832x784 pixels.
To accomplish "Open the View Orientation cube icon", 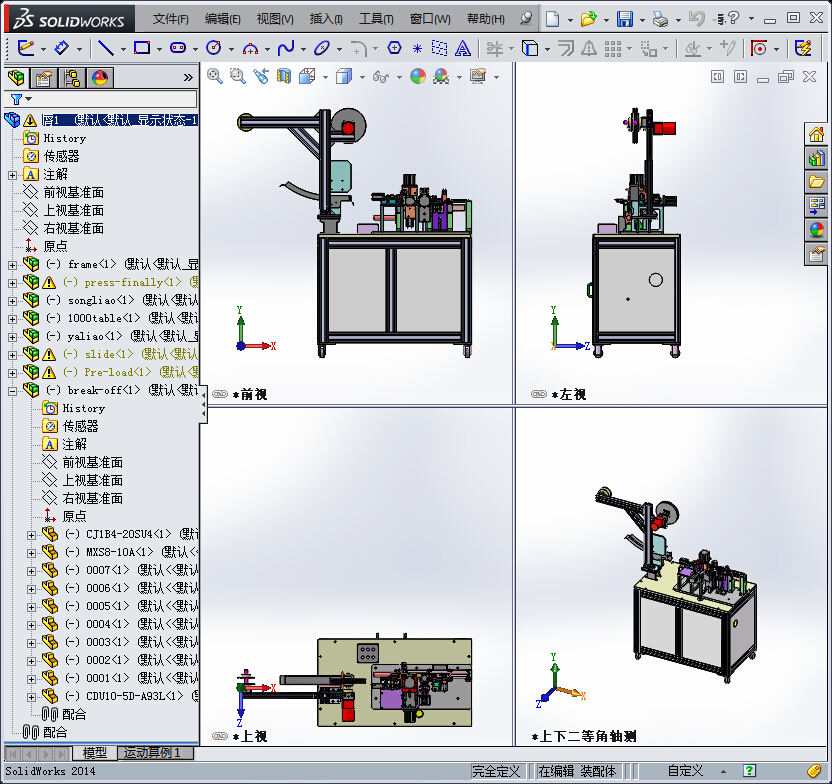I will (x=307, y=77).
